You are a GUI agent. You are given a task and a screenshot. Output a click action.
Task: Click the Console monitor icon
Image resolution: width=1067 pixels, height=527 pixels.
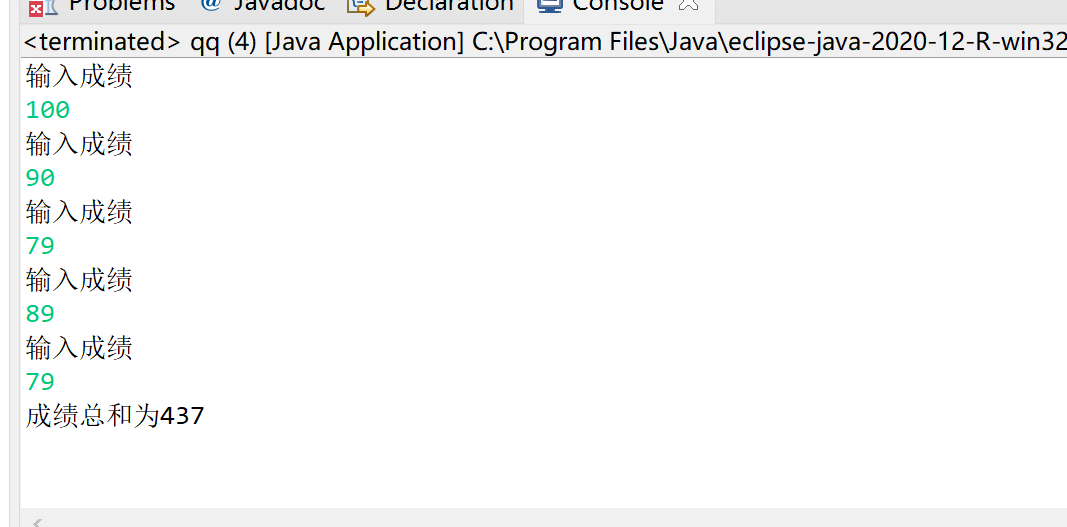pyautogui.click(x=548, y=5)
